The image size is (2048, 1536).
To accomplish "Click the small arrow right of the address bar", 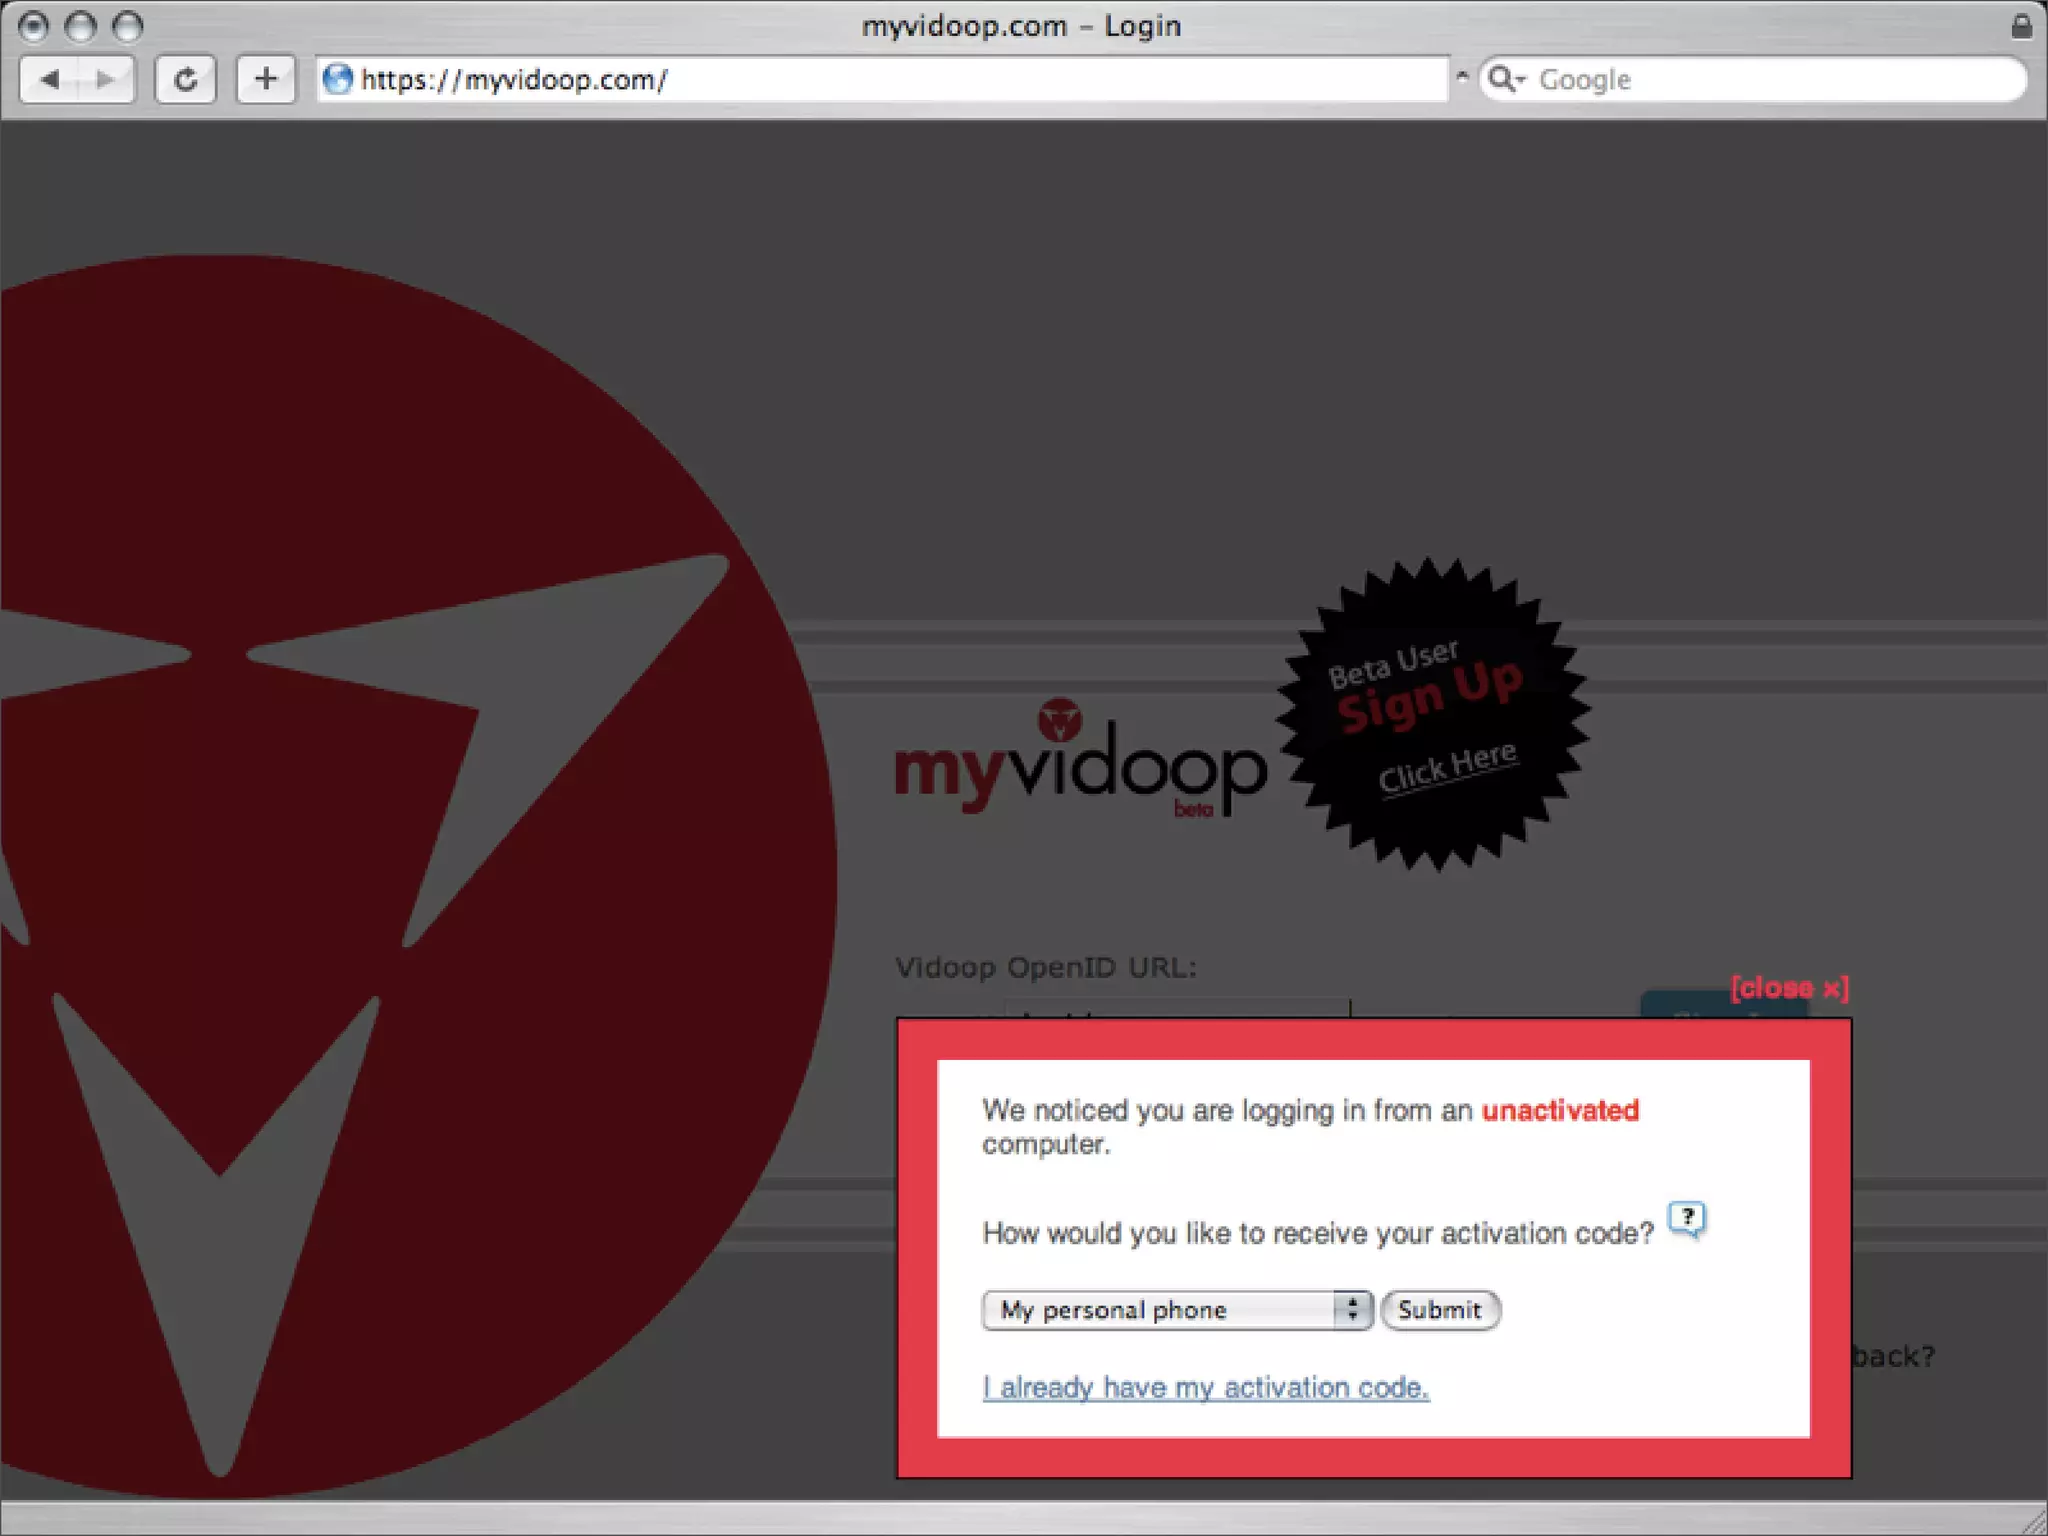I will pos(1462,76).
